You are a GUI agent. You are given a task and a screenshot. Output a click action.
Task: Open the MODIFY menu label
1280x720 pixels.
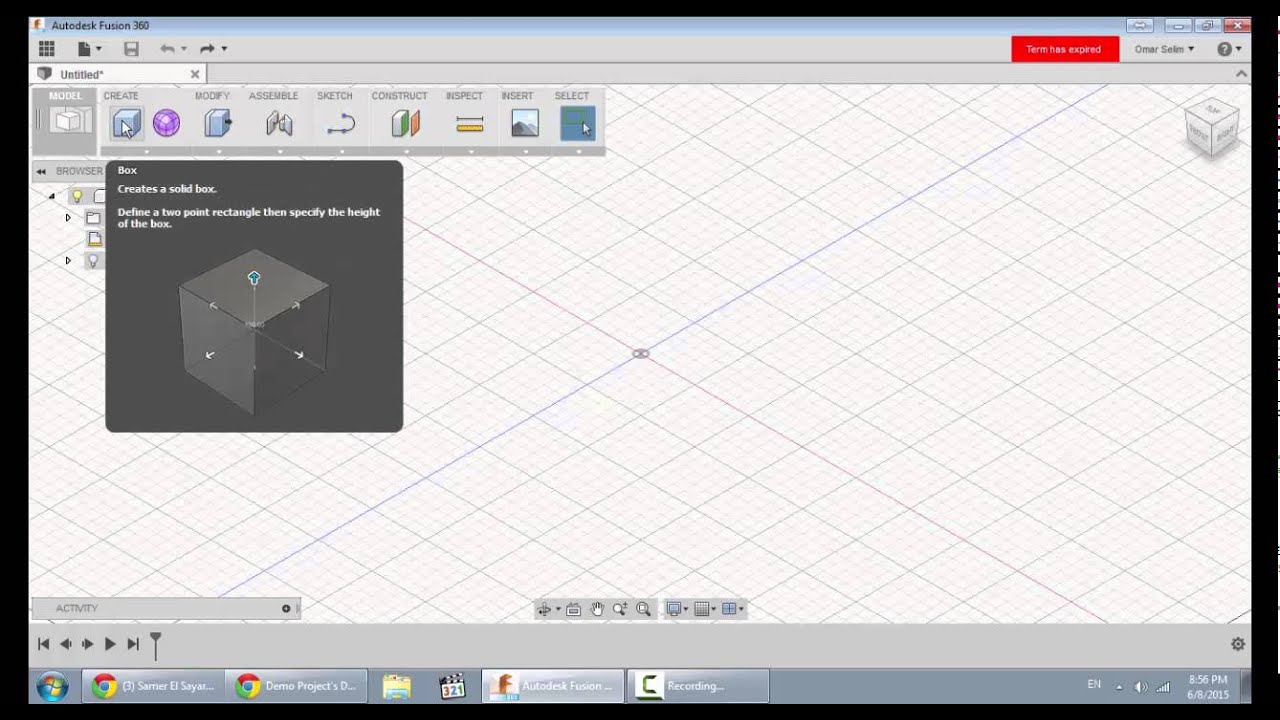(x=212, y=96)
